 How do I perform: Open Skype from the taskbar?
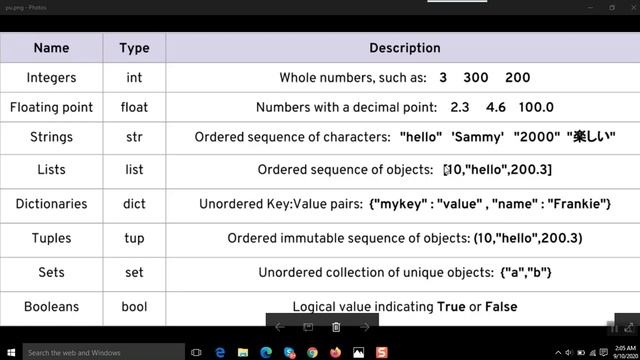289,352
